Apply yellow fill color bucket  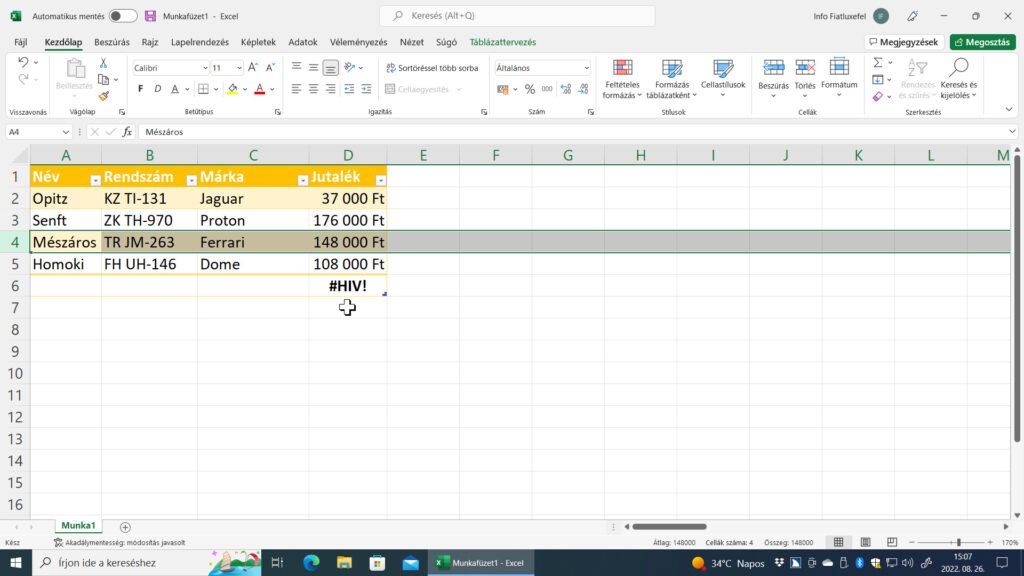click(232, 89)
